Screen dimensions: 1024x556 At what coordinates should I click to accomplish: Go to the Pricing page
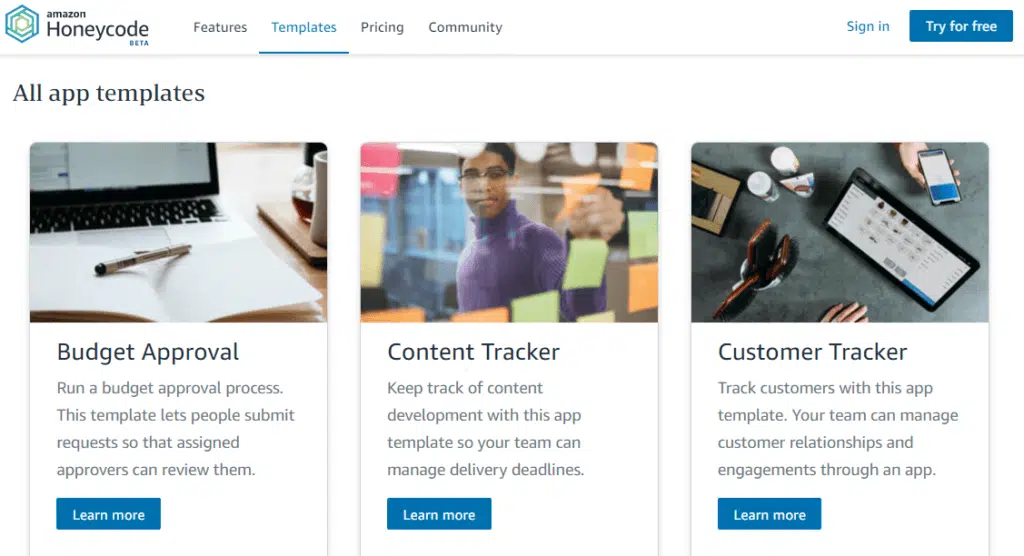pyautogui.click(x=382, y=27)
